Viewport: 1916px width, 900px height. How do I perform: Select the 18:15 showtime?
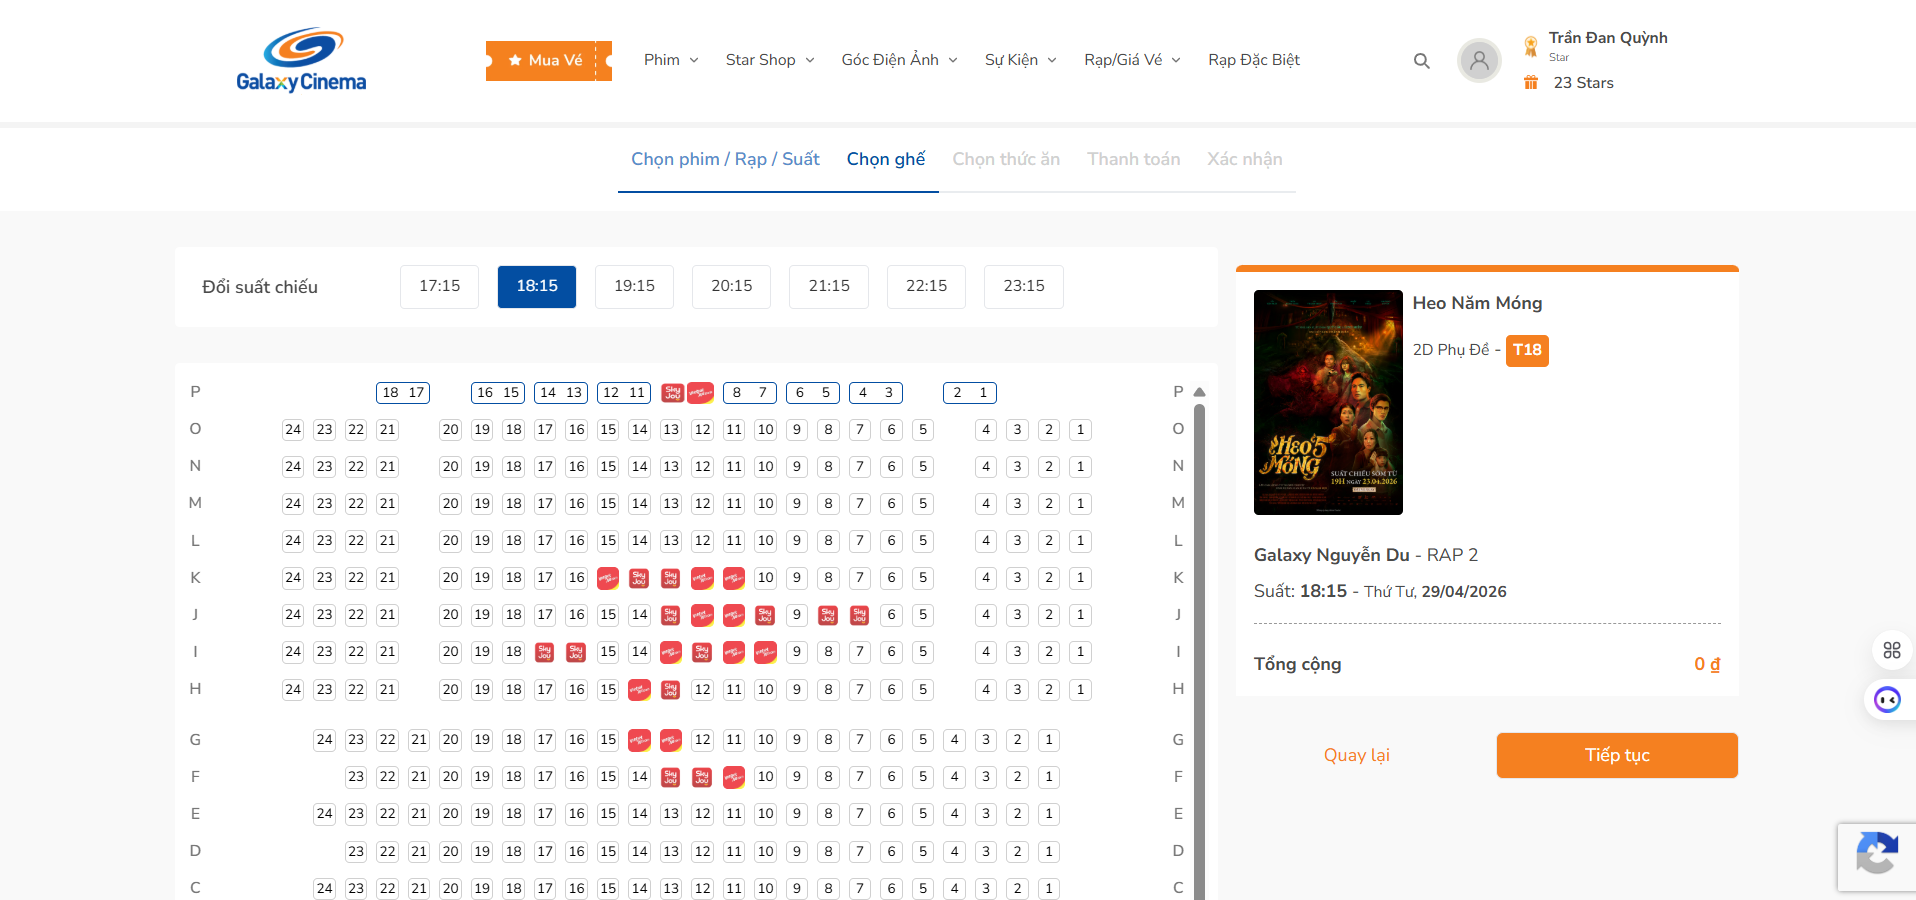[x=537, y=287]
